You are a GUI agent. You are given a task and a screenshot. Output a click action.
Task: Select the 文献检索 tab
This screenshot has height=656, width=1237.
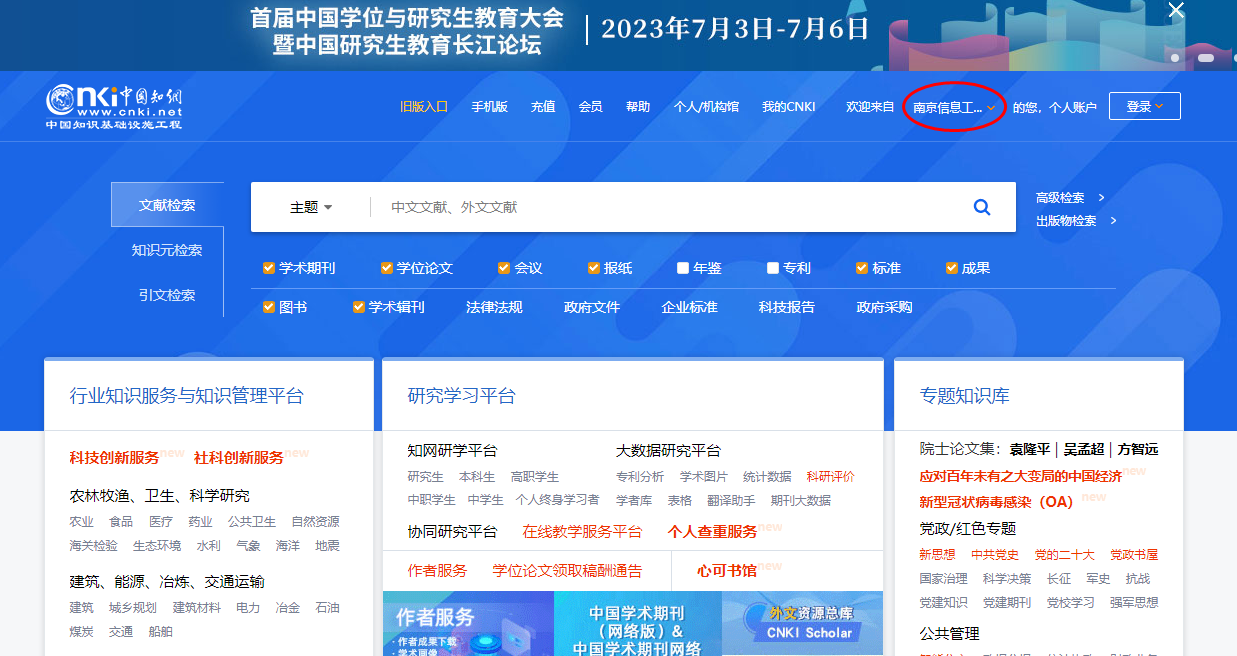[167, 205]
